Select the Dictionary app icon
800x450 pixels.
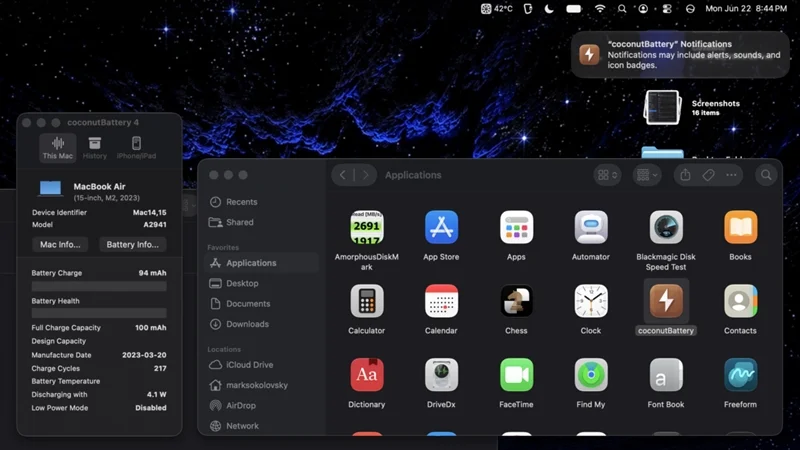click(x=366, y=374)
